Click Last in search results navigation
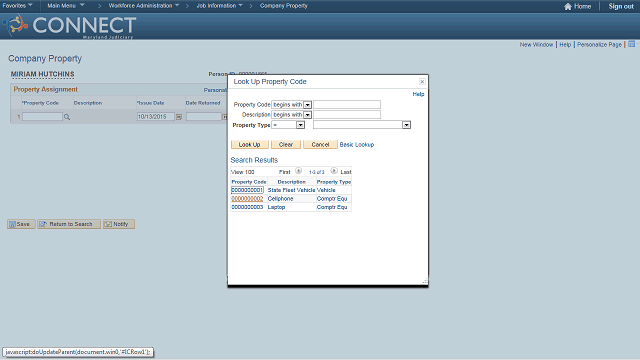 [346, 172]
